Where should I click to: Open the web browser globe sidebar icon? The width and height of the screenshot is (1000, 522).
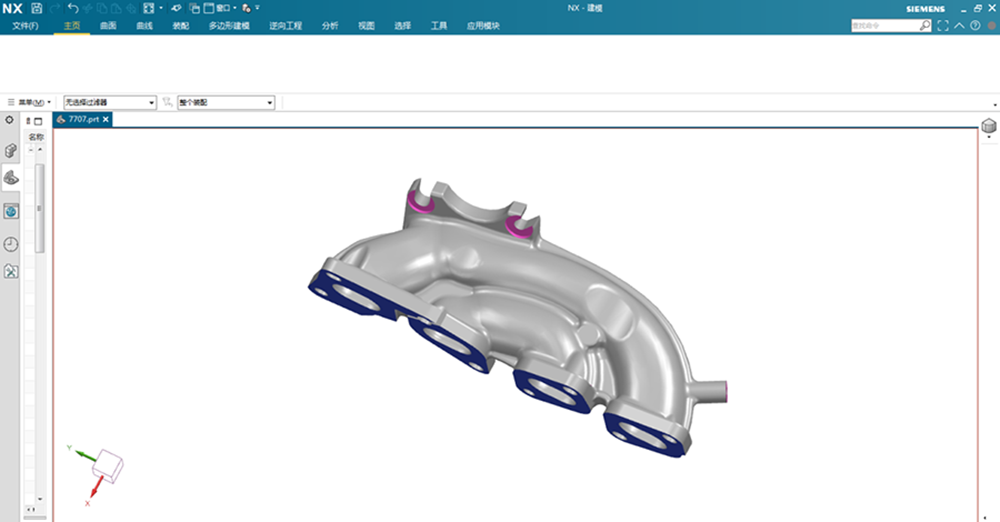click(x=11, y=211)
